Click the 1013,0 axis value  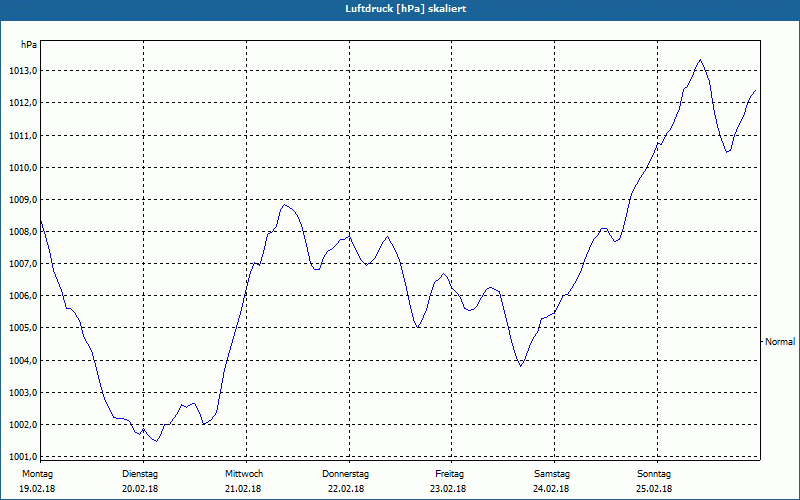[23, 71]
